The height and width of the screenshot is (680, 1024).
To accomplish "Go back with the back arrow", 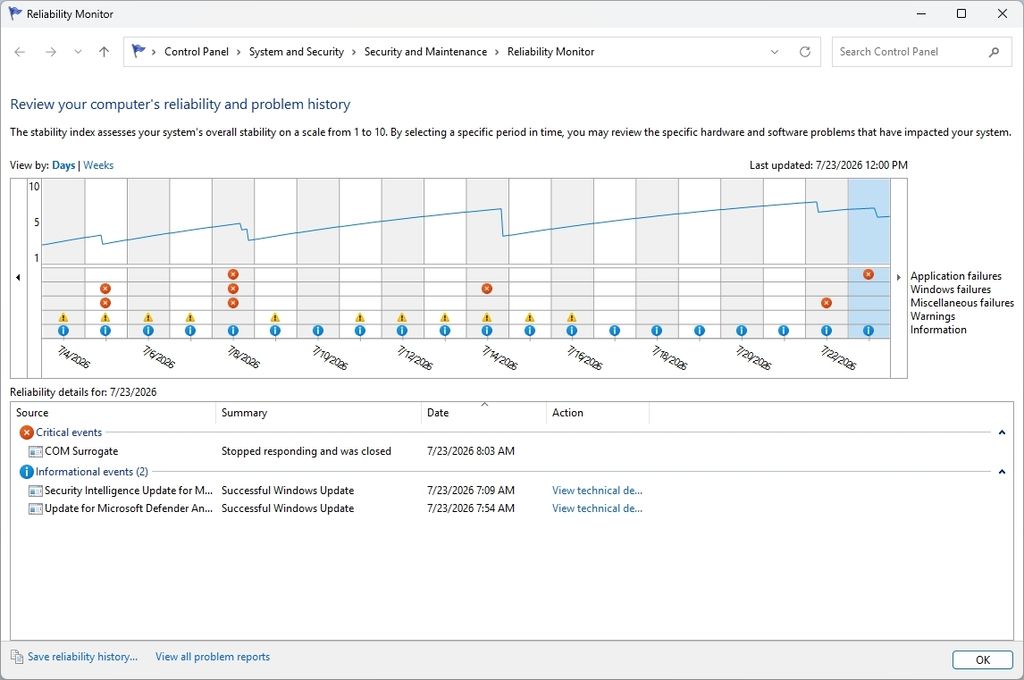I will click(x=20, y=52).
